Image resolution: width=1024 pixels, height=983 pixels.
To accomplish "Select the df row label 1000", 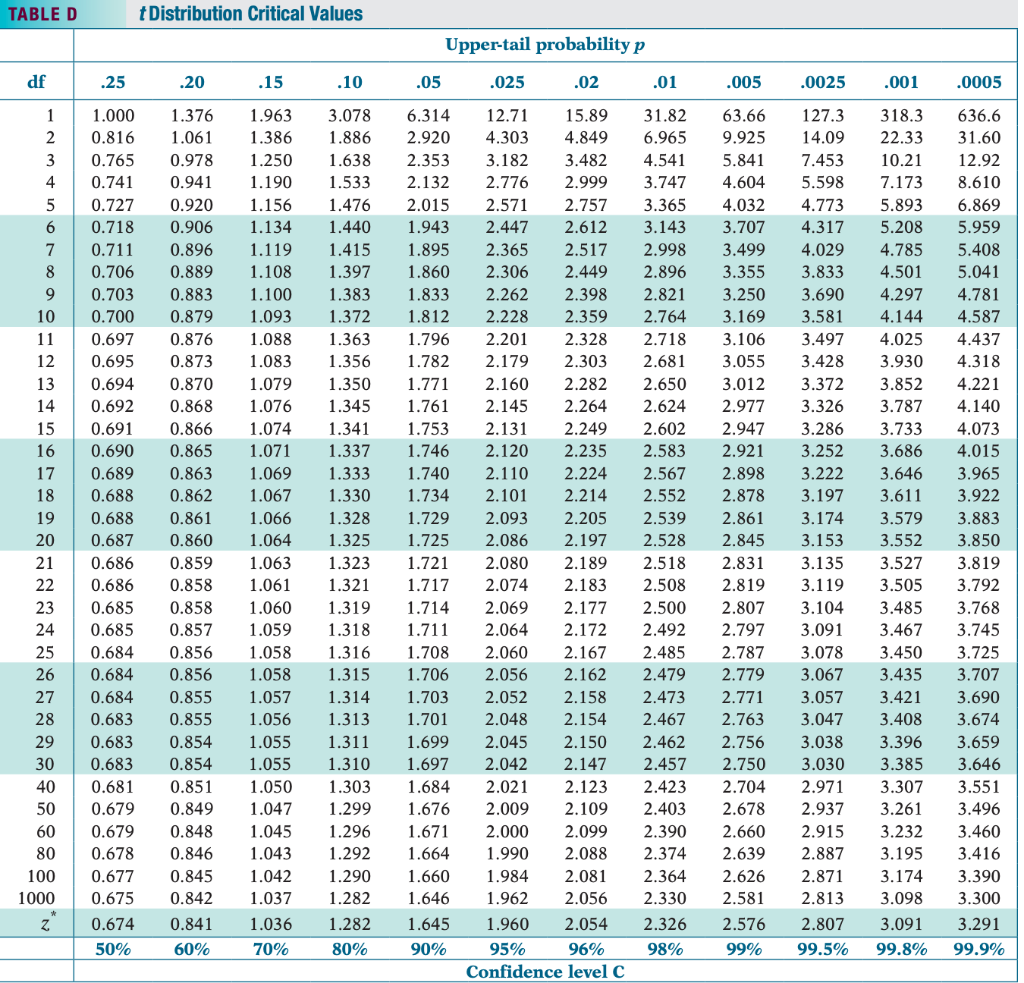I will [37, 899].
